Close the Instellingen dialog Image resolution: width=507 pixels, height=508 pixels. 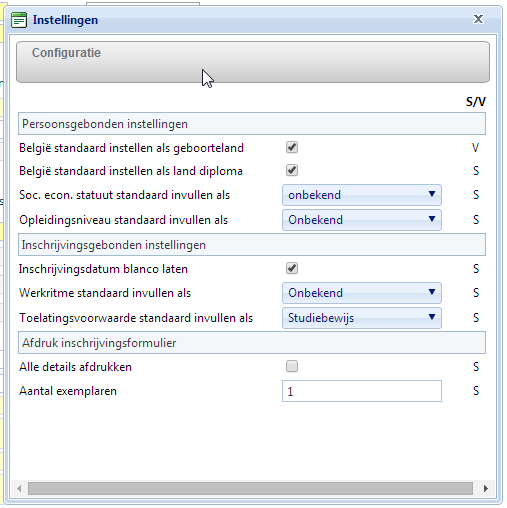click(478, 19)
